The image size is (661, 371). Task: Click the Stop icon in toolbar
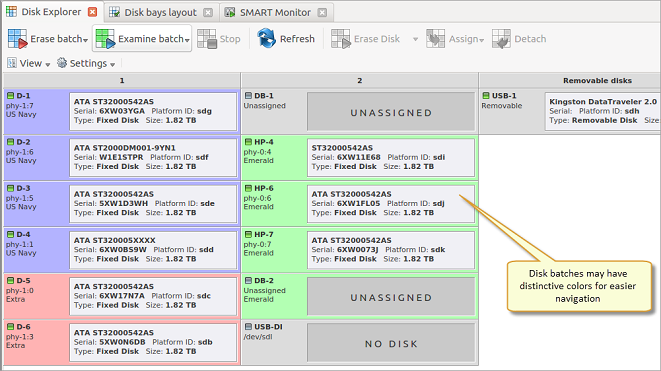pyautogui.click(x=207, y=39)
